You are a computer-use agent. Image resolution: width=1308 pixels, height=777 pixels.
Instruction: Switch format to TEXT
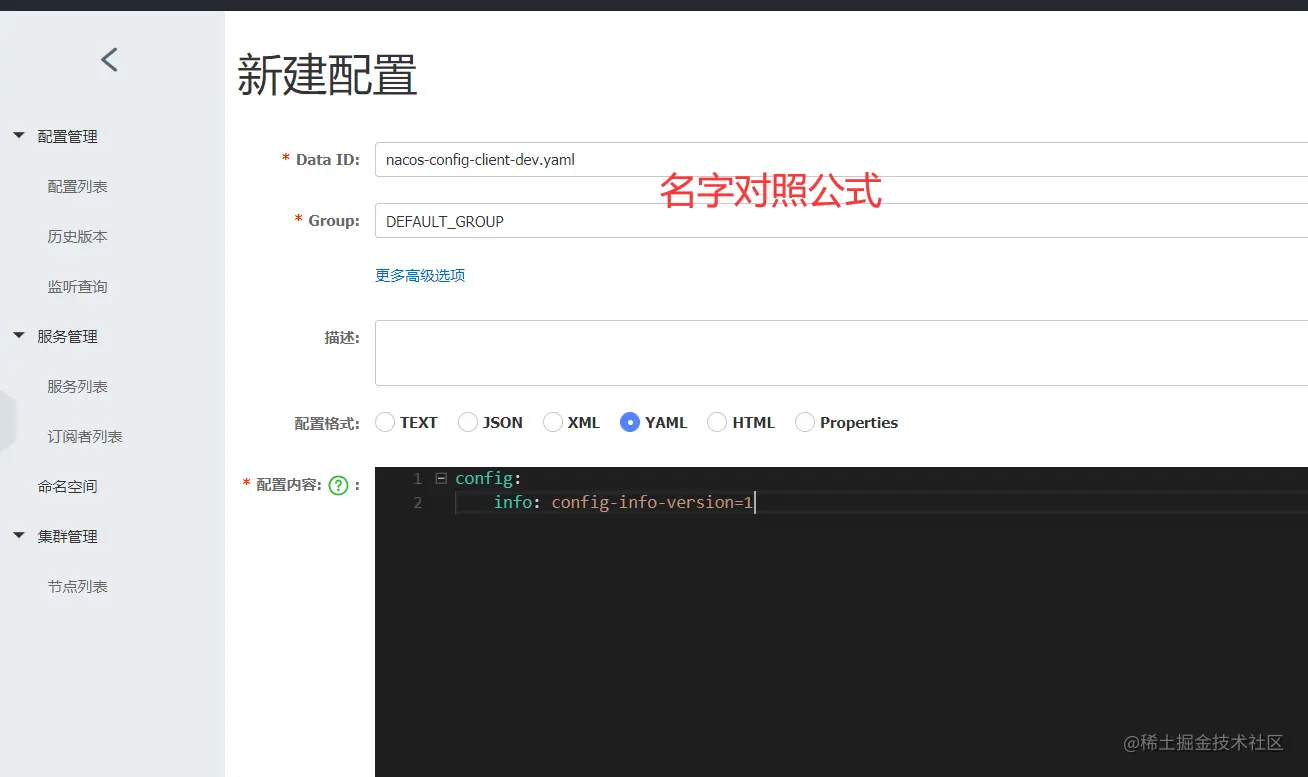point(385,422)
